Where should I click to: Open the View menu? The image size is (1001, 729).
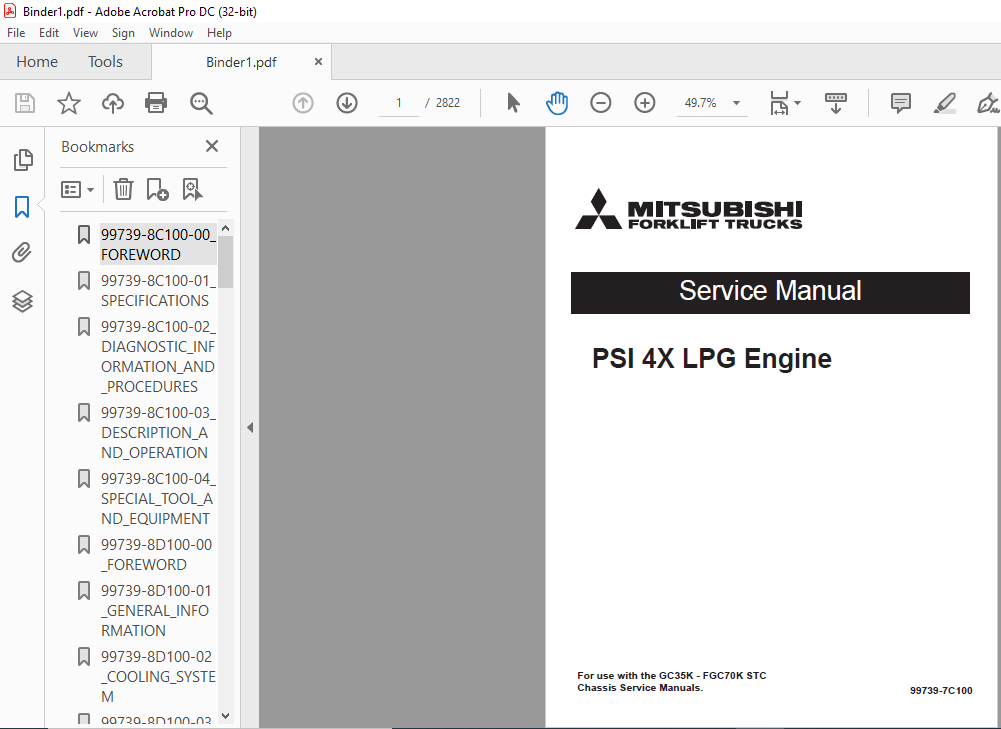[85, 33]
